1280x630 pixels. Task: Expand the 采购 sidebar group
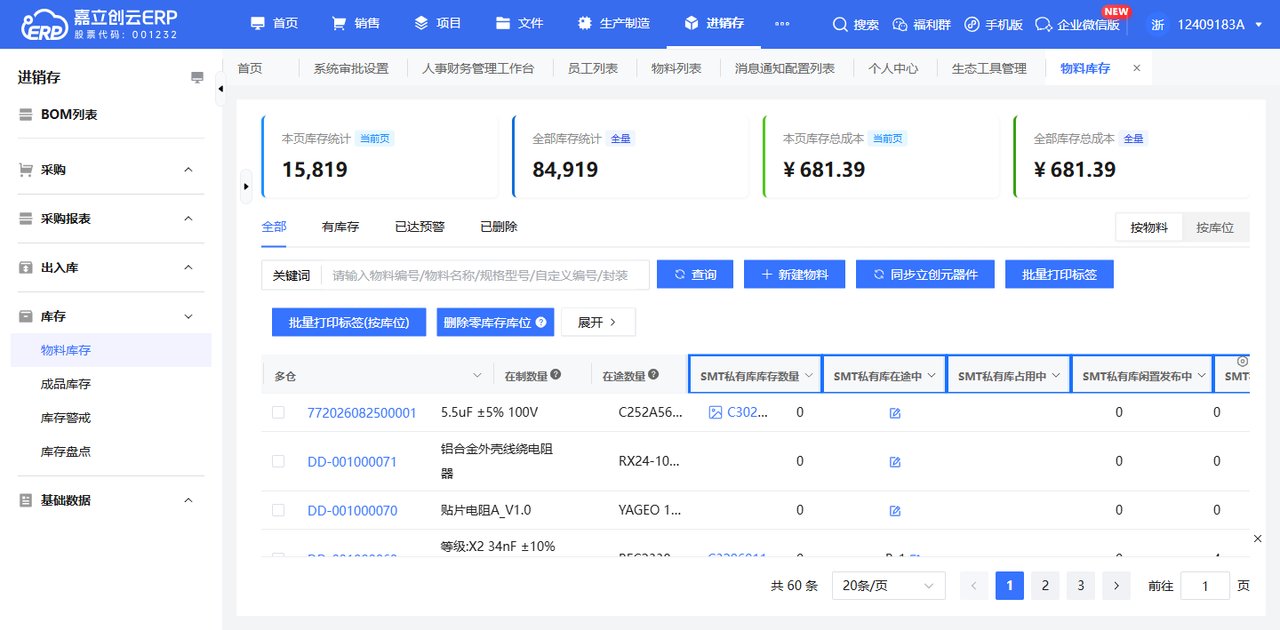[x=111, y=170]
